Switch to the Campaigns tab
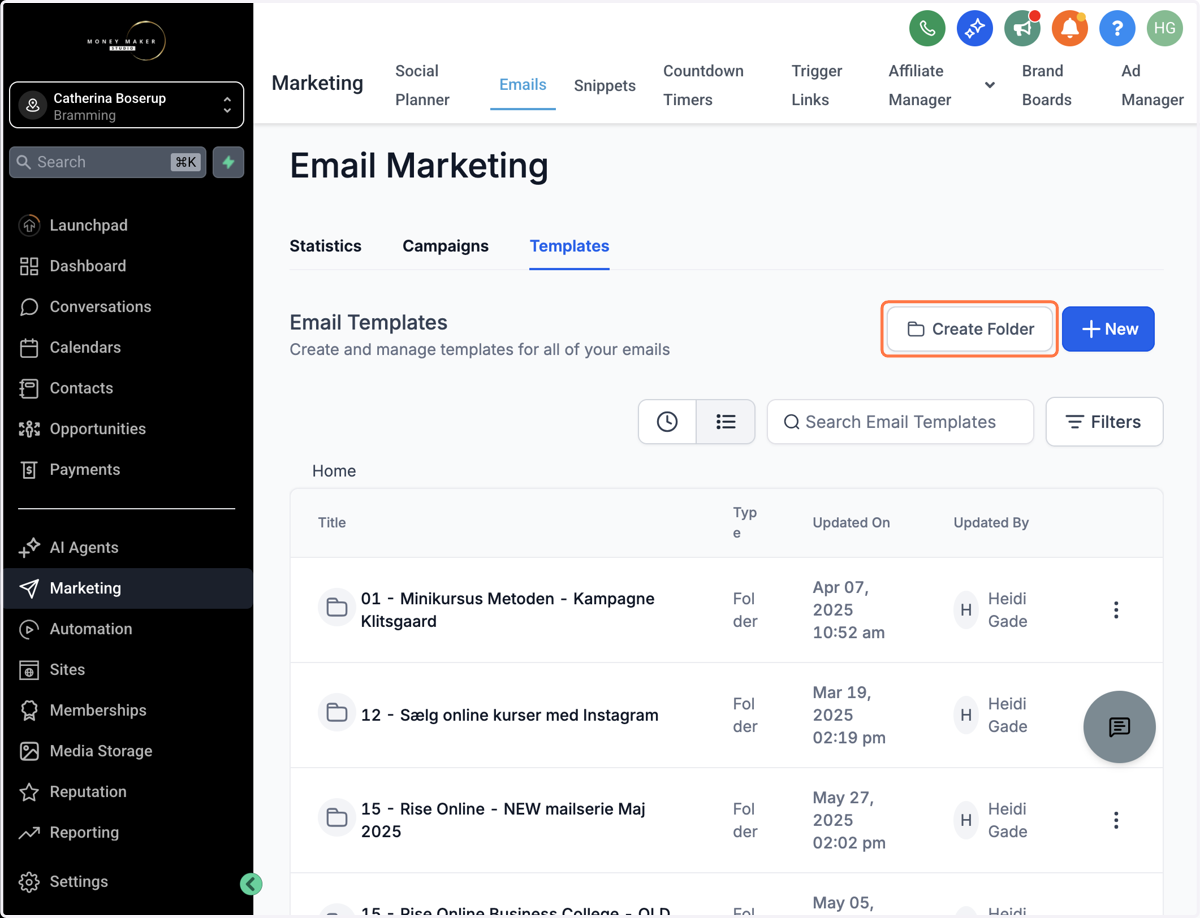 coord(445,246)
